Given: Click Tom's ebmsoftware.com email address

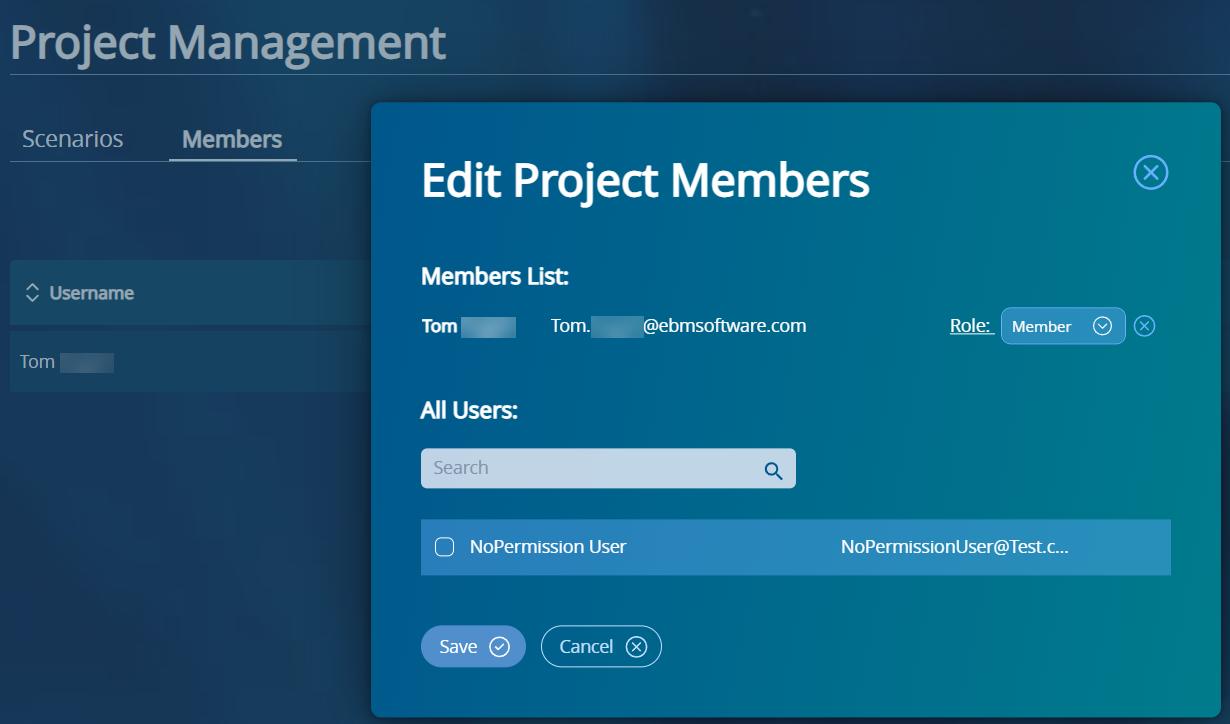Looking at the screenshot, I should (x=679, y=326).
